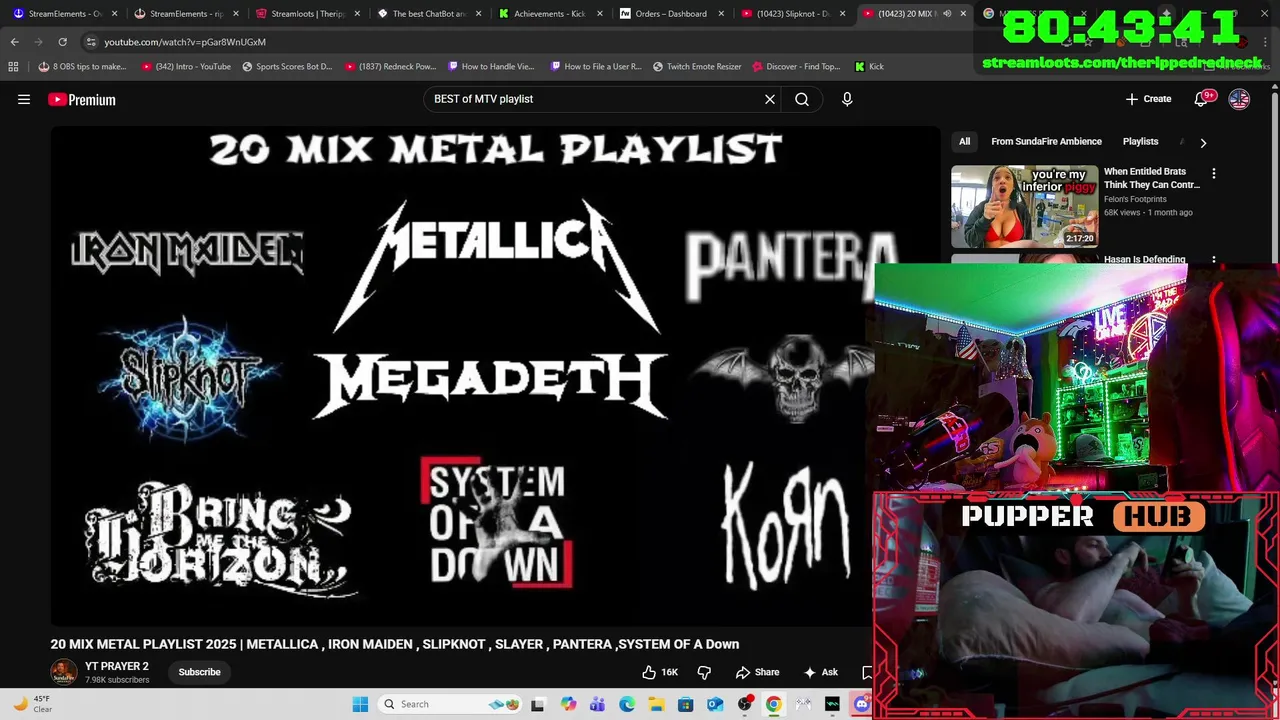
Task: Open the Discover - Find Top... bookmark
Action: pyautogui.click(x=796, y=66)
